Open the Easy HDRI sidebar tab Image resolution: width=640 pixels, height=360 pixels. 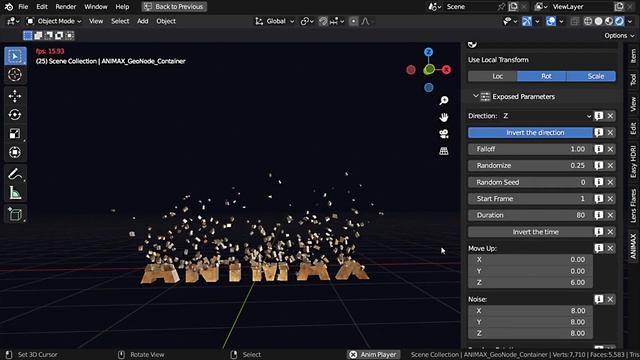pyautogui.click(x=633, y=162)
